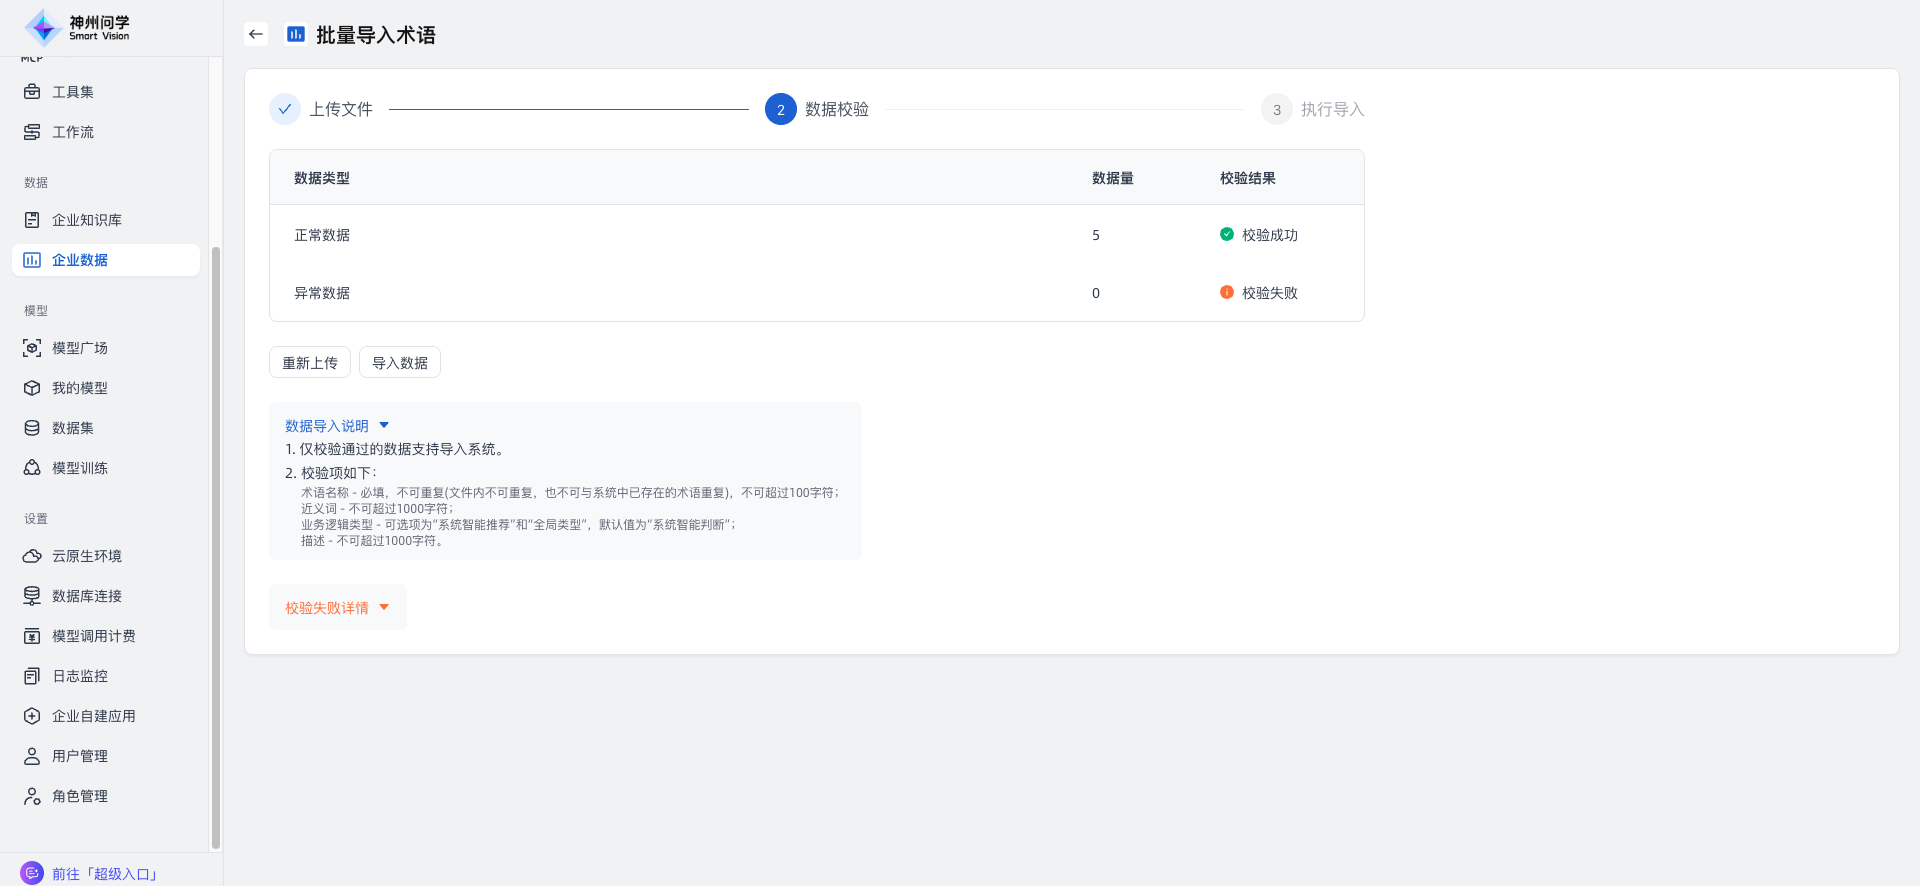Screen dimensions: 1920x886
Task: Click the 模型训练 icon in sidebar
Action: (x=32, y=468)
